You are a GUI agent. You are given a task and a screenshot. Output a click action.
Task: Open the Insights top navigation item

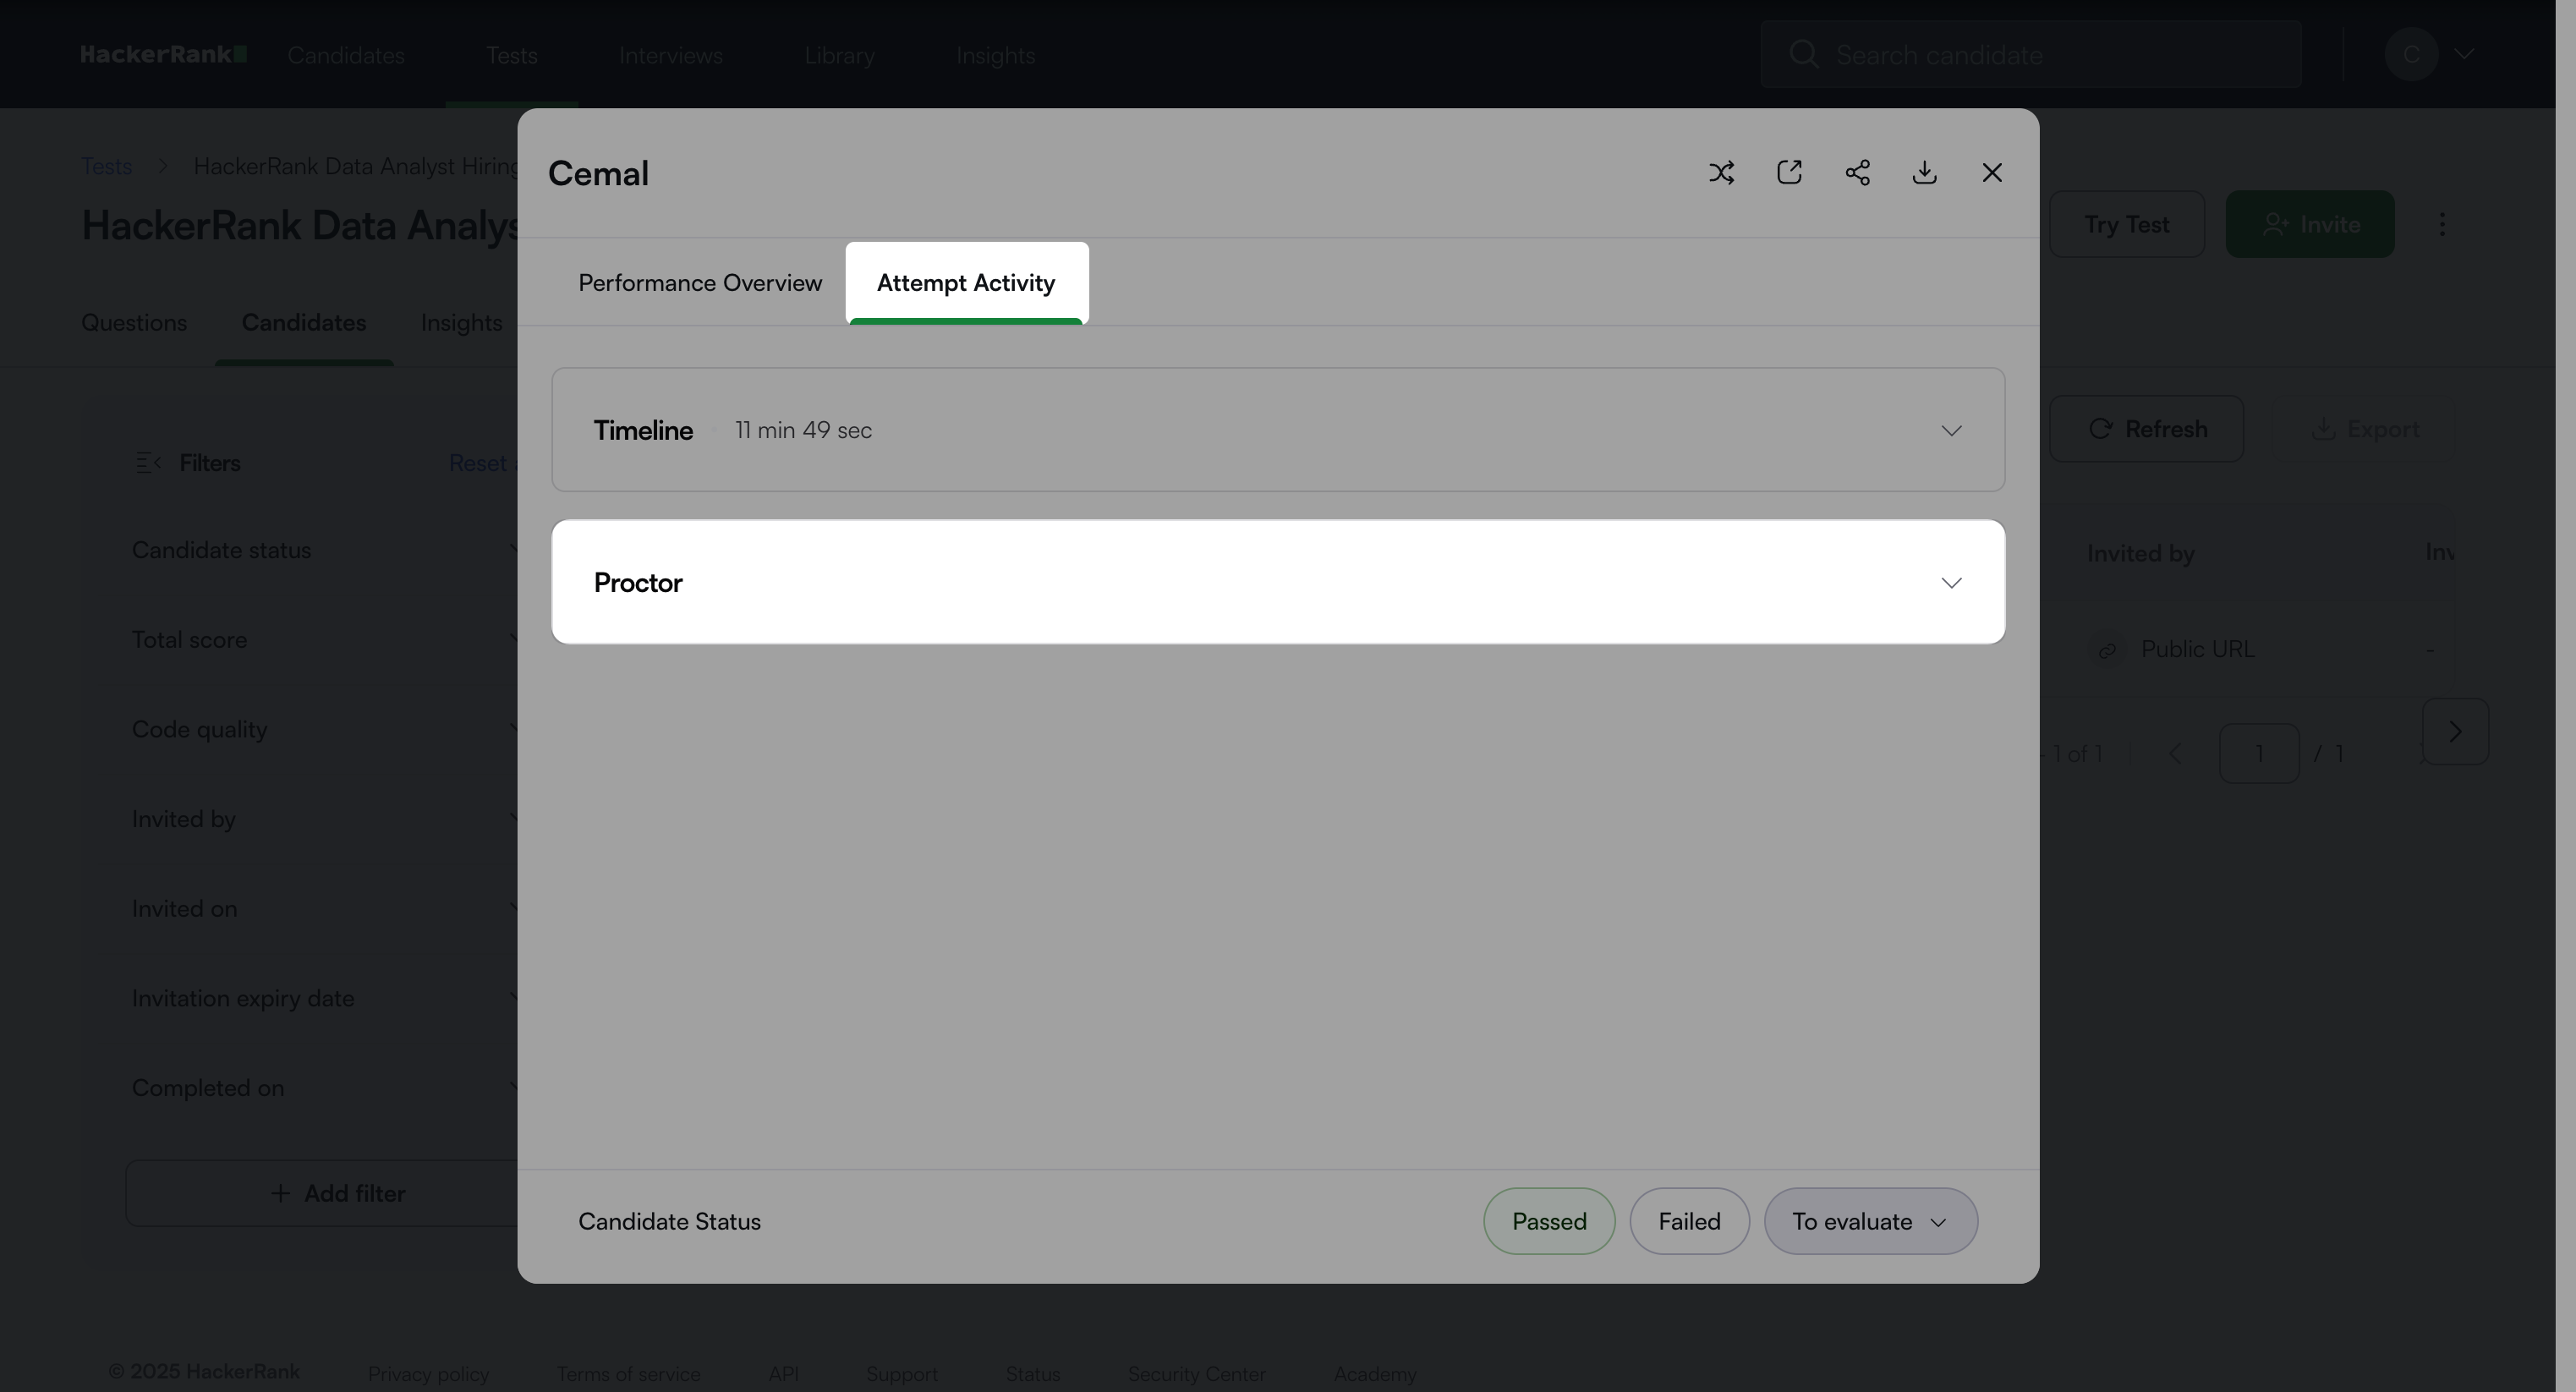point(995,55)
